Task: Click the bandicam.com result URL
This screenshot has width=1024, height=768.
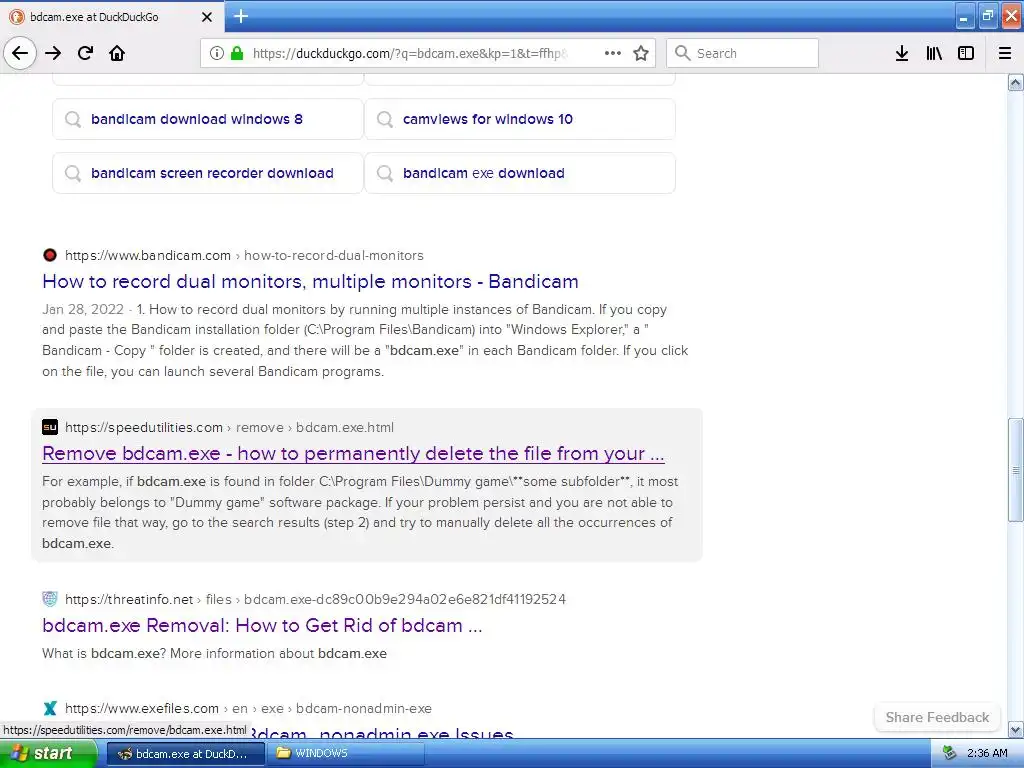Action: pos(244,255)
